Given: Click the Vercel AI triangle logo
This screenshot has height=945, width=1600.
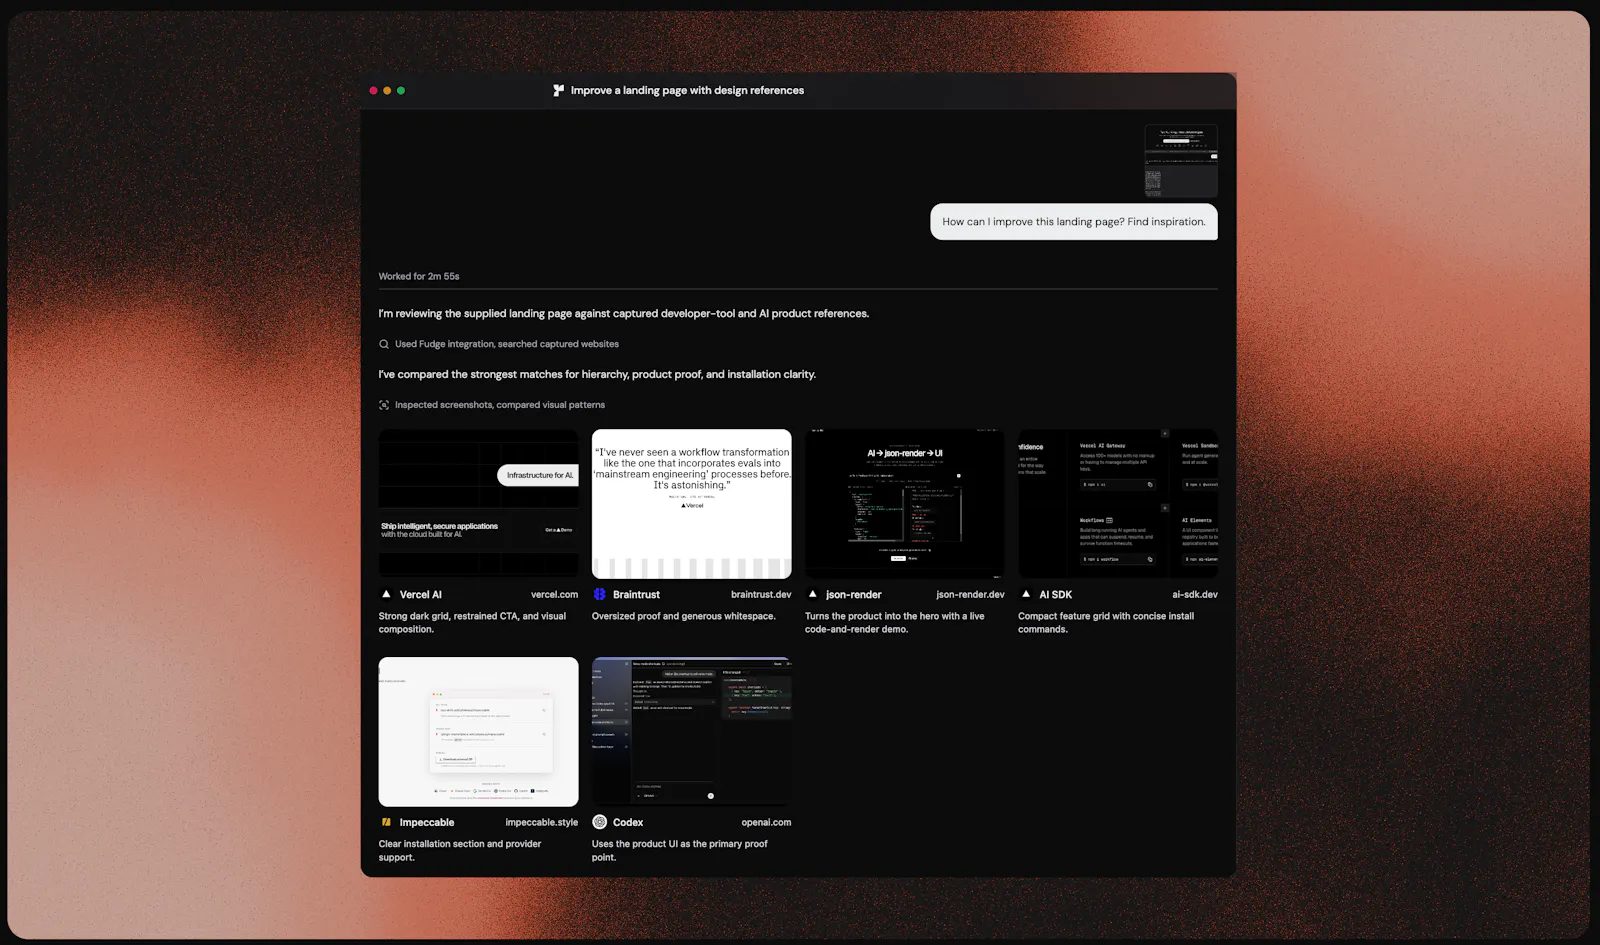Looking at the screenshot, I should [x=386, y=594].
